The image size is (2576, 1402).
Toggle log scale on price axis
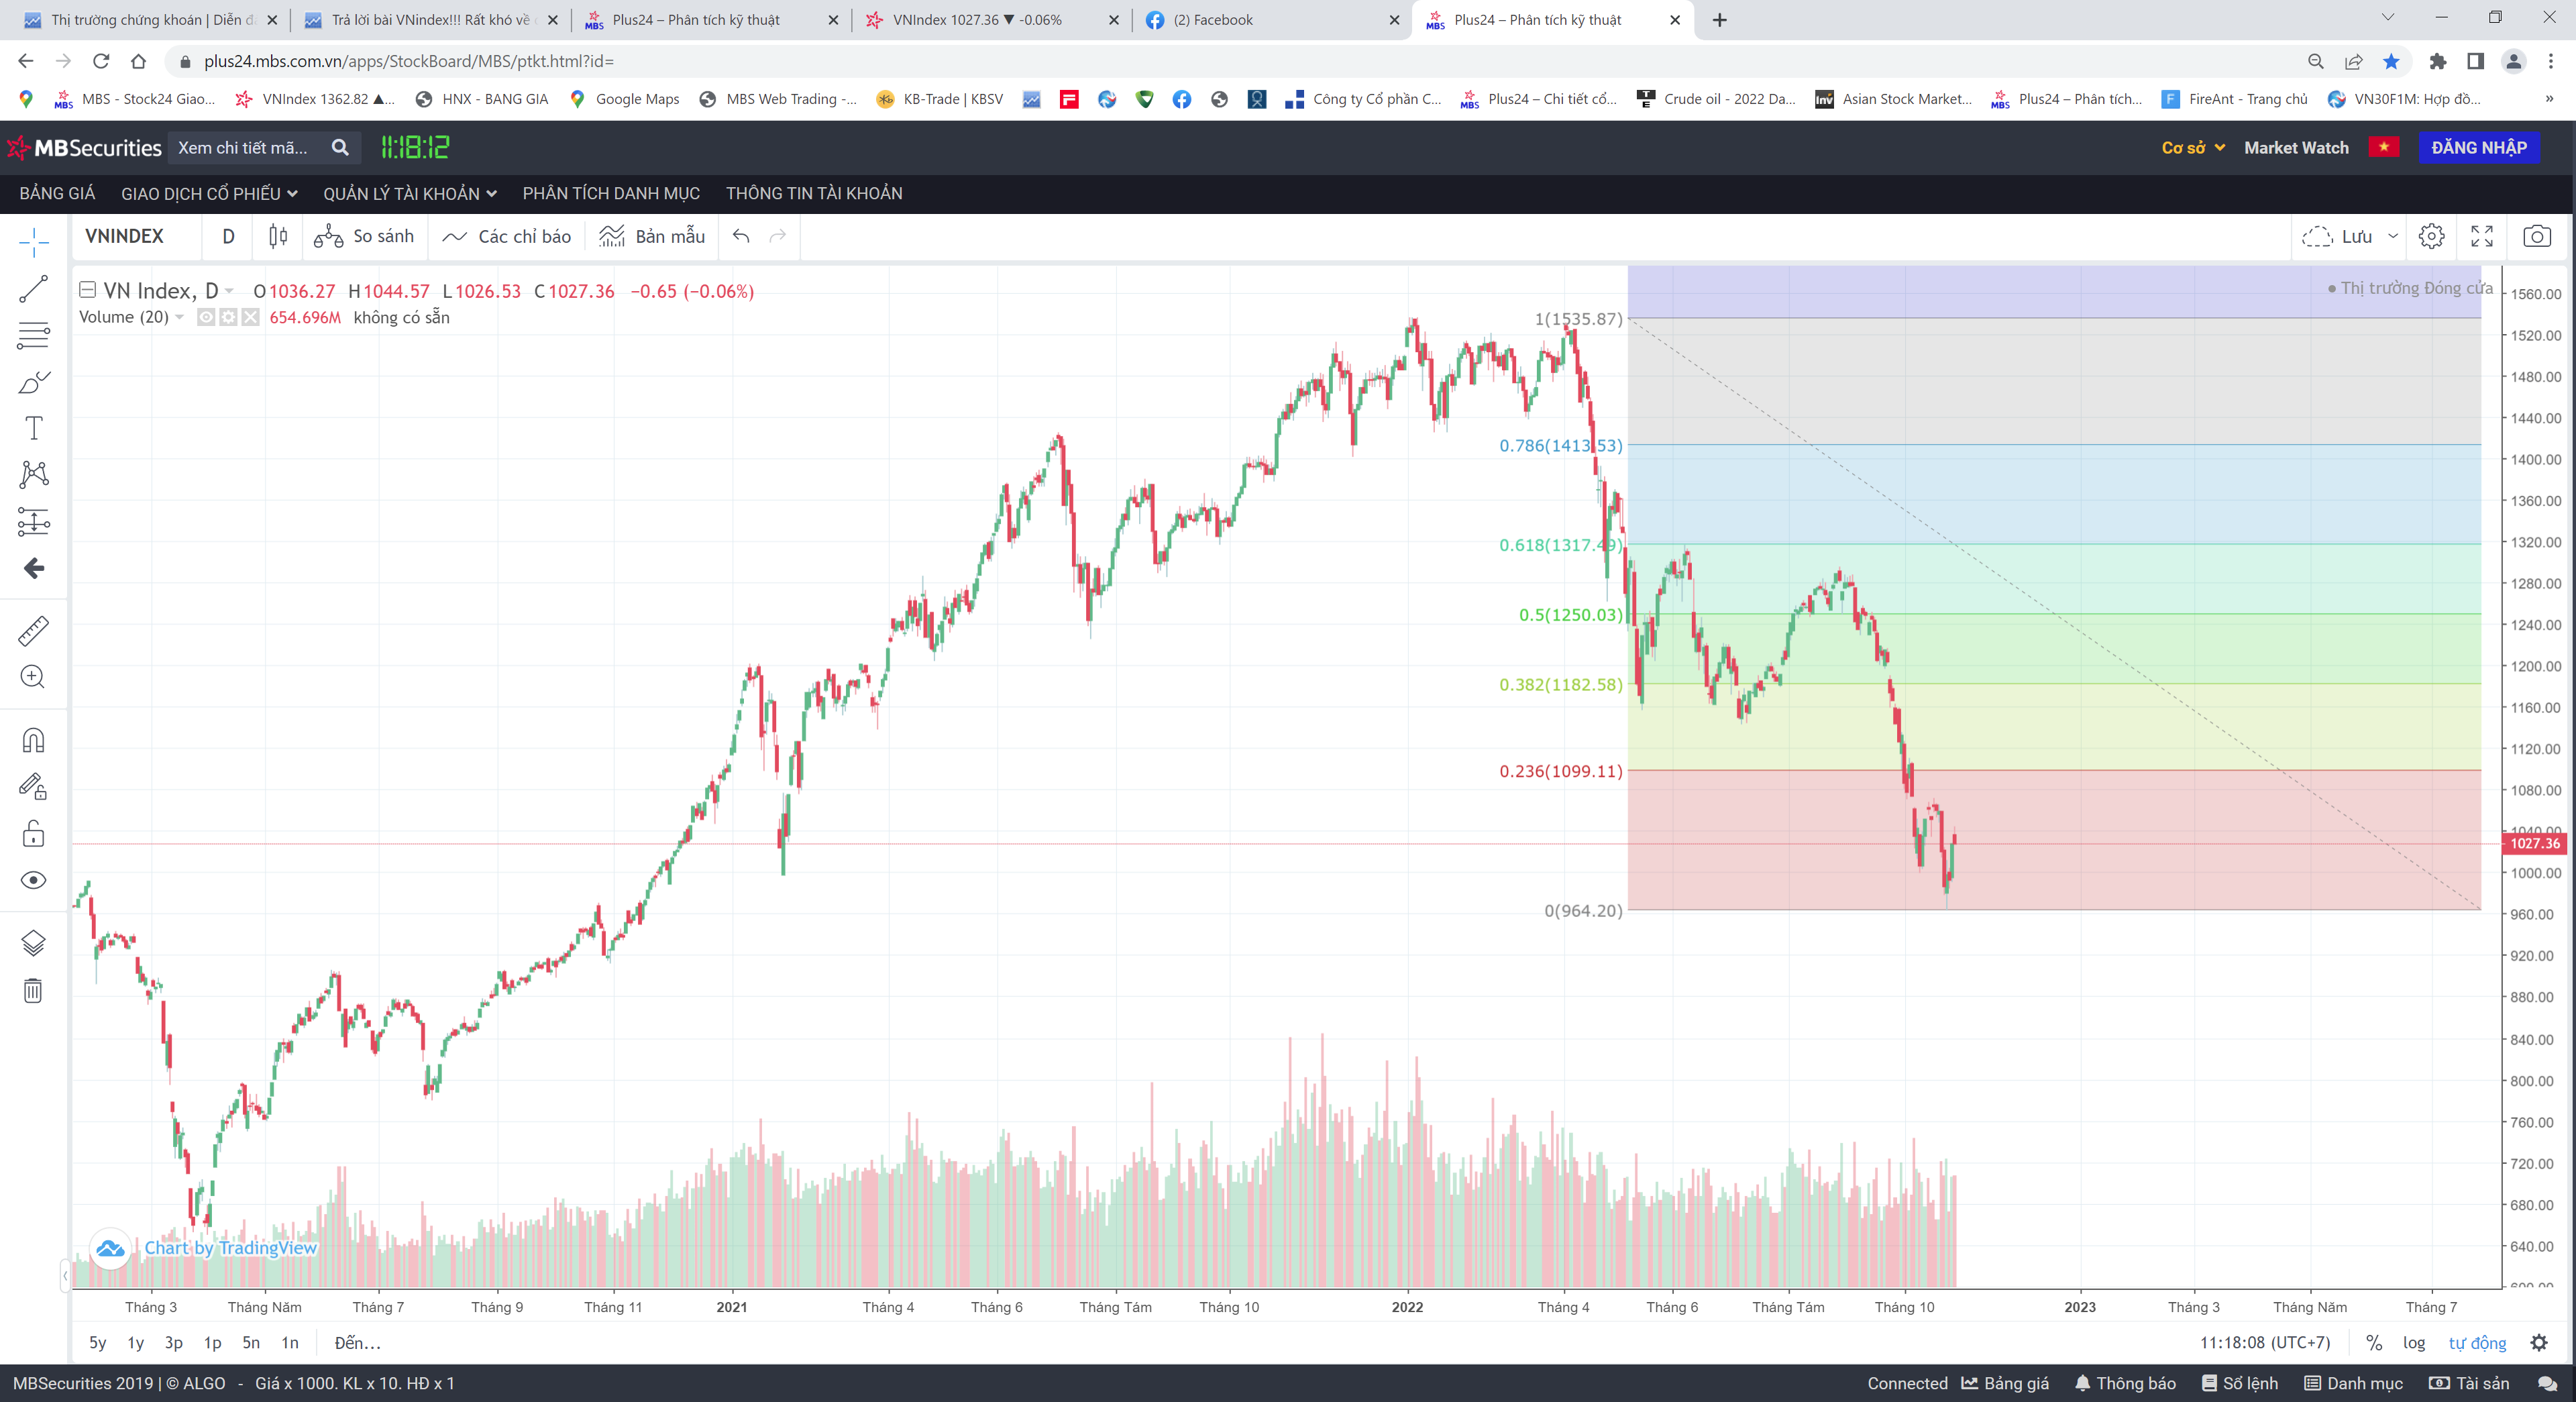point(2414,1343)
